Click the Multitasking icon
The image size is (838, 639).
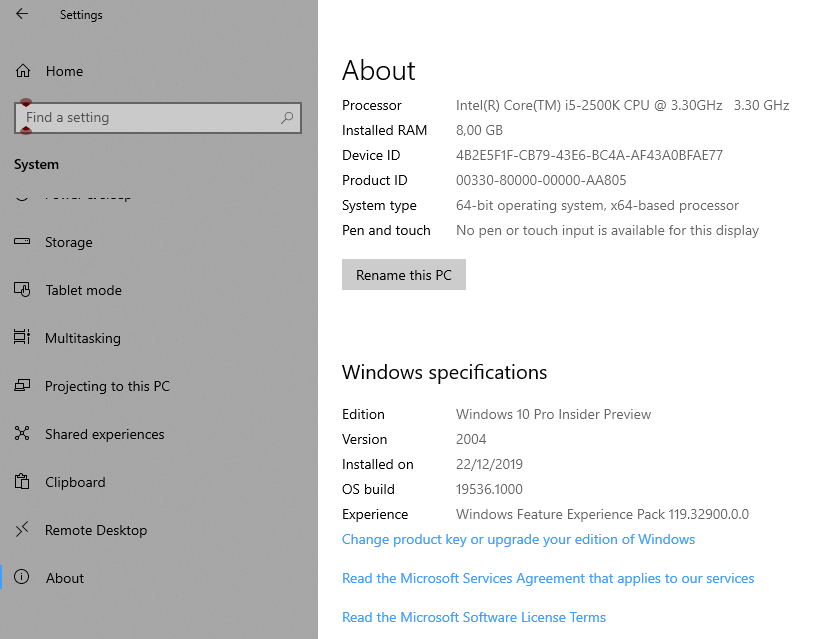click(x=22, y=337)
